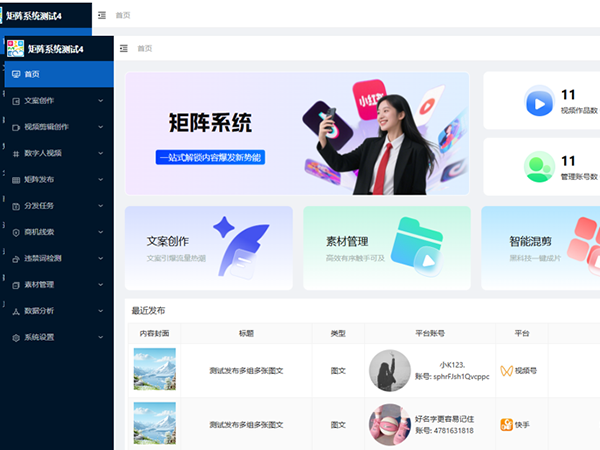Viewport: 600px width, 450px height.
Task: Click the 矩阵发布 sidebar icon
Action: [x=15, y=180]
